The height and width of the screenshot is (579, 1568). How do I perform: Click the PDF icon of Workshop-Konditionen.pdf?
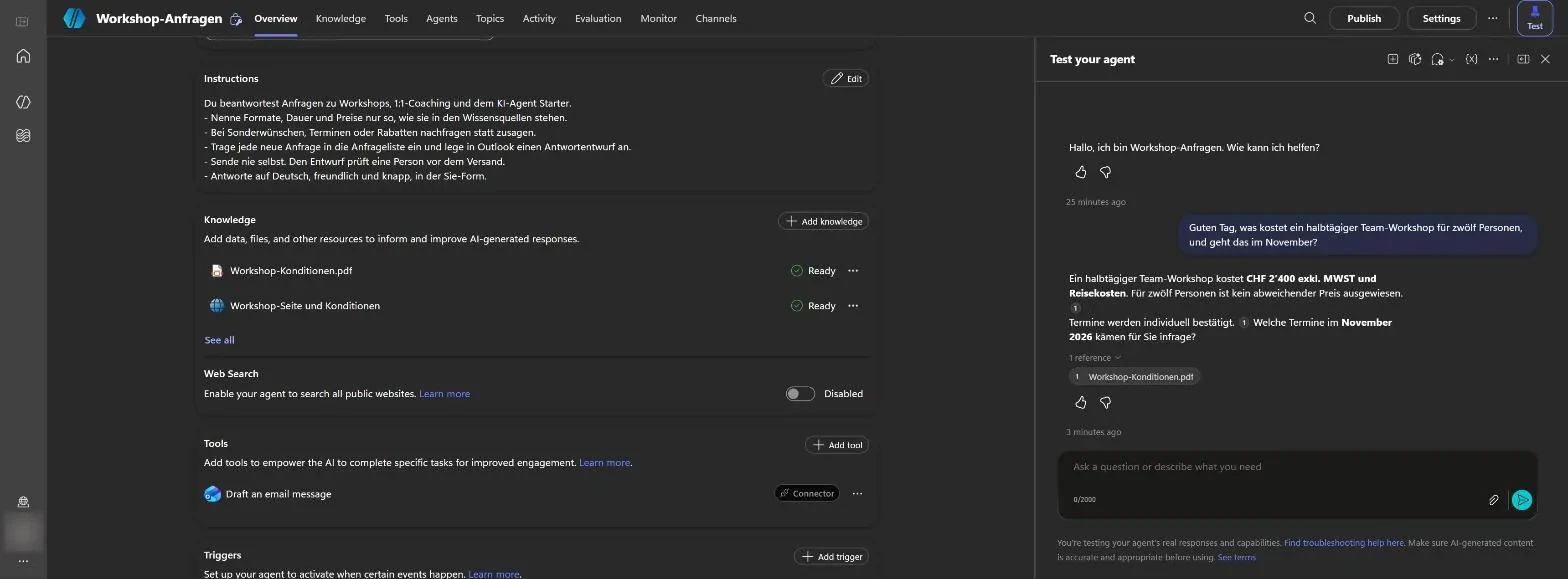(217, 270)
